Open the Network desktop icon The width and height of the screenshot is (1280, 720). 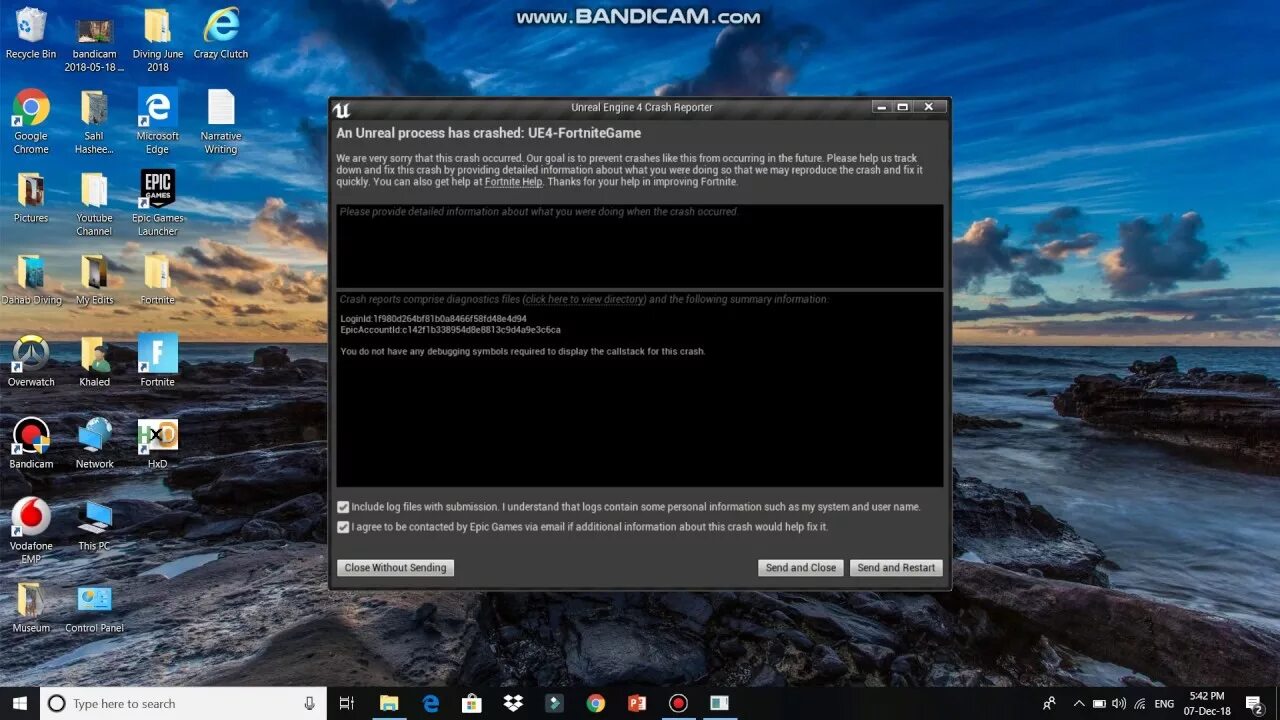pos(94,443)
